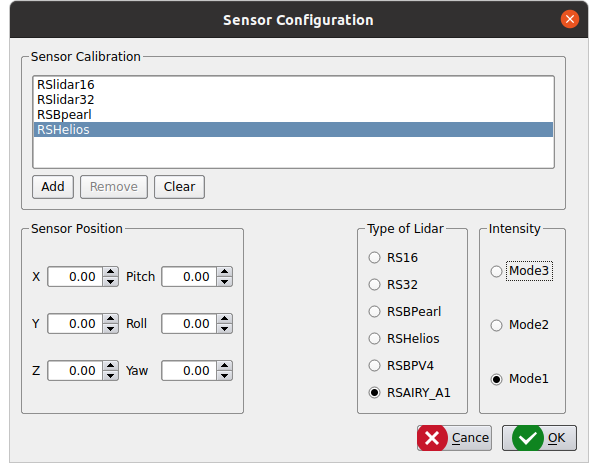Viewport: 598px width, 472px height.
Task: Click the Pitch value input field
Action: point(189,276)
